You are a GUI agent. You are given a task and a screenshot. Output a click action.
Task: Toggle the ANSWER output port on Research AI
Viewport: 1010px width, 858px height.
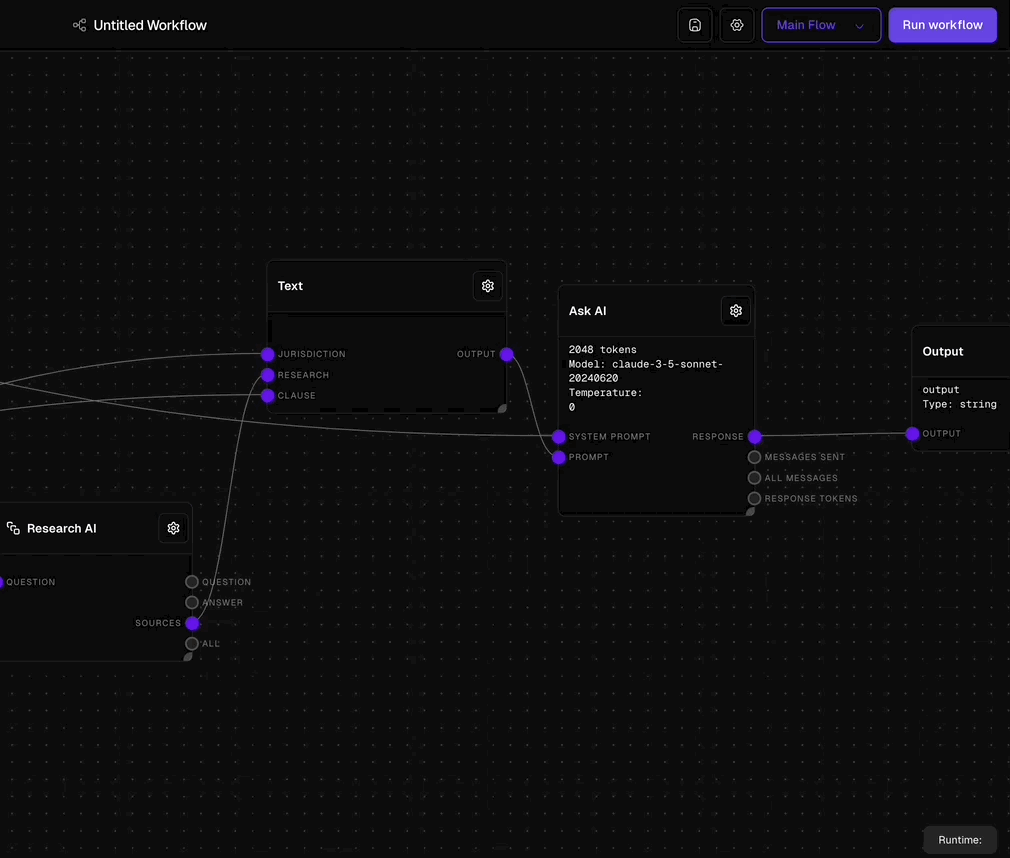tap(191, 602)
